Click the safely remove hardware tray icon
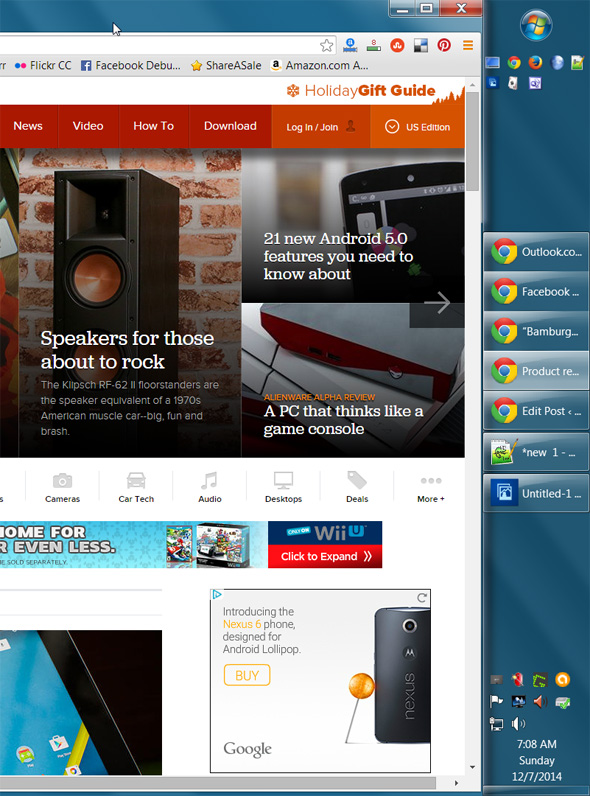Image resolution: width=590 pixels, height=796 pixels. [x=563, y=702]
